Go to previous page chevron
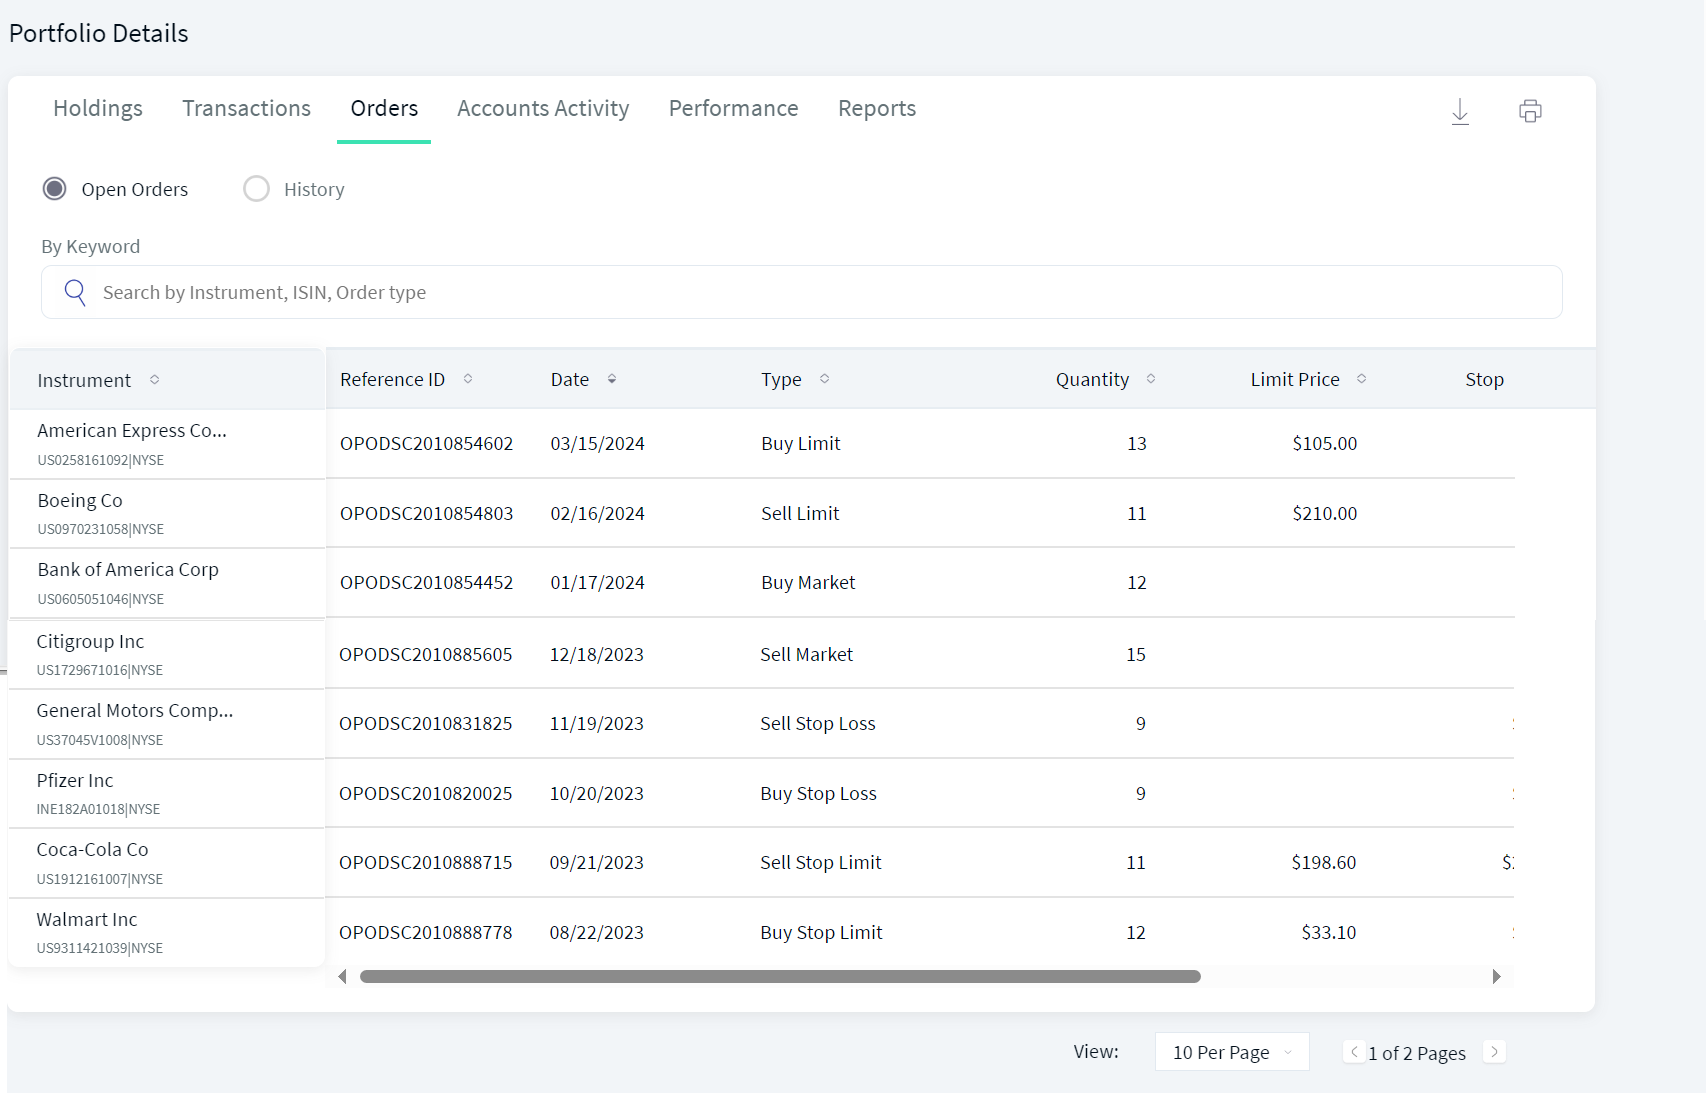Image resolution: width=1706 pixels, height=1114 pixels. (x=1354, y=1052)
